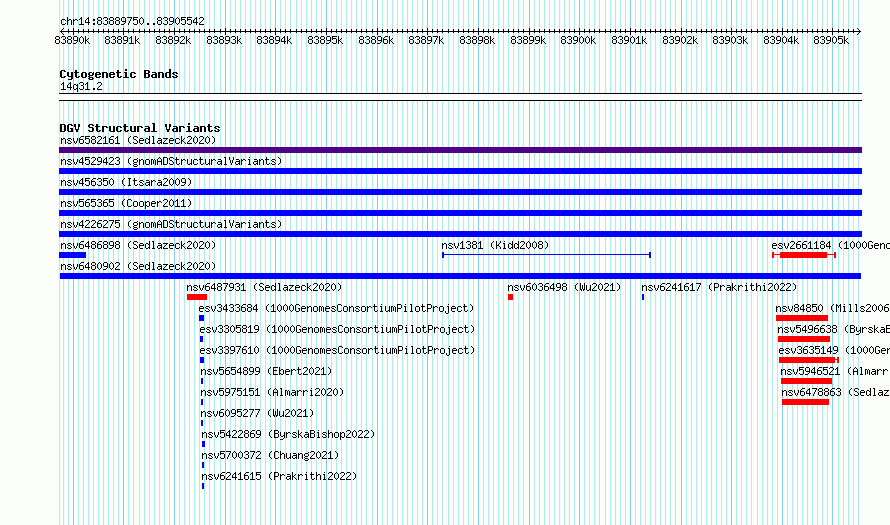Open nsv6241615 (Prakrithi2022) variant label
890x525 pixels.
(x=279, y=476)
